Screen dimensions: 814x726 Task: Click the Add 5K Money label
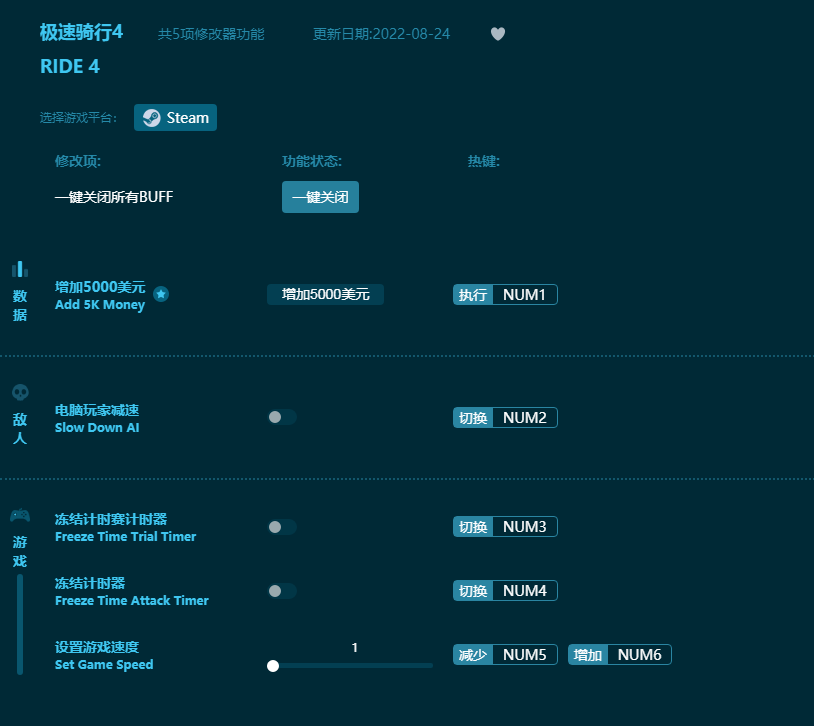(100, 305)
